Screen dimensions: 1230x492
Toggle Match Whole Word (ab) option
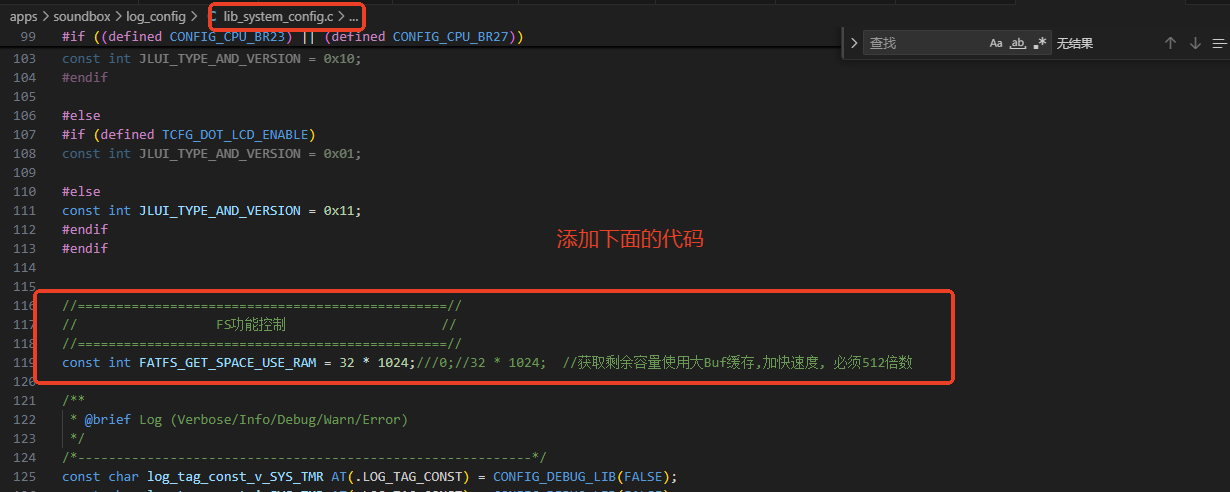(x=1018, y=43)
